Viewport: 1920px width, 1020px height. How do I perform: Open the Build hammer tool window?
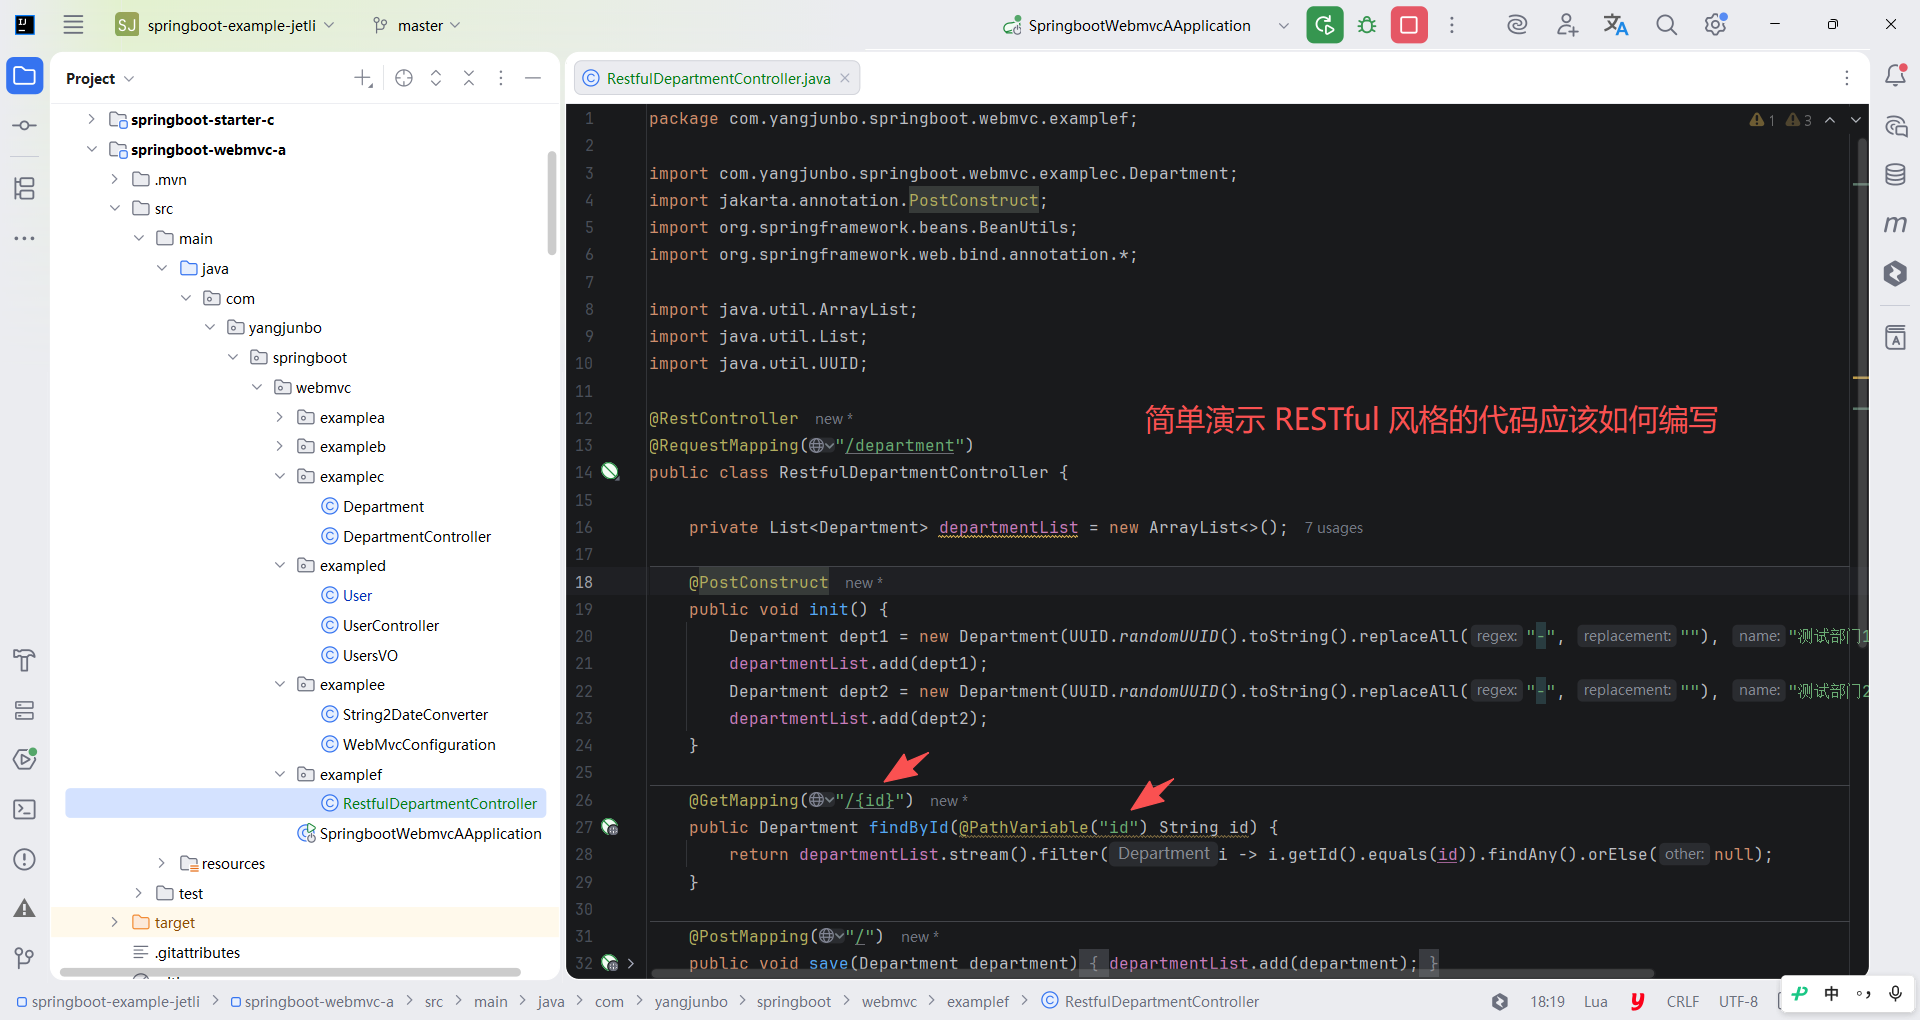click(x=25, y=660)
